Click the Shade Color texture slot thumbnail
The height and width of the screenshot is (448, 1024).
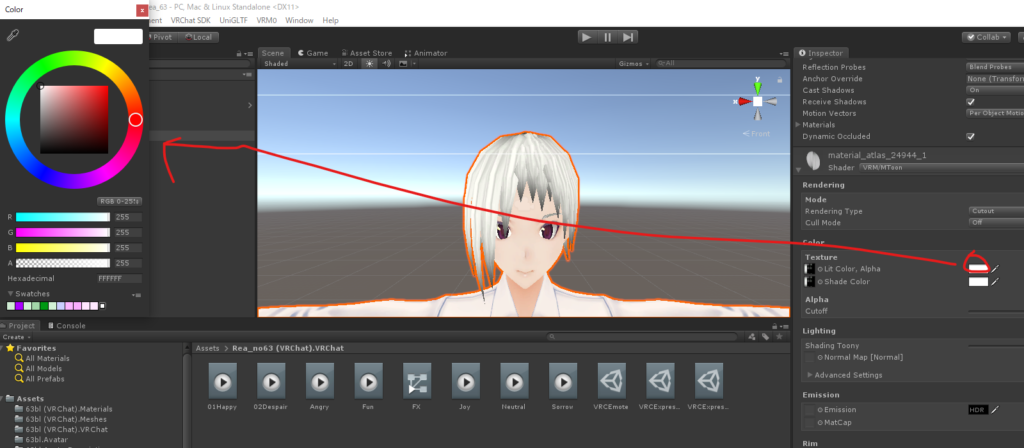(810, 281)
